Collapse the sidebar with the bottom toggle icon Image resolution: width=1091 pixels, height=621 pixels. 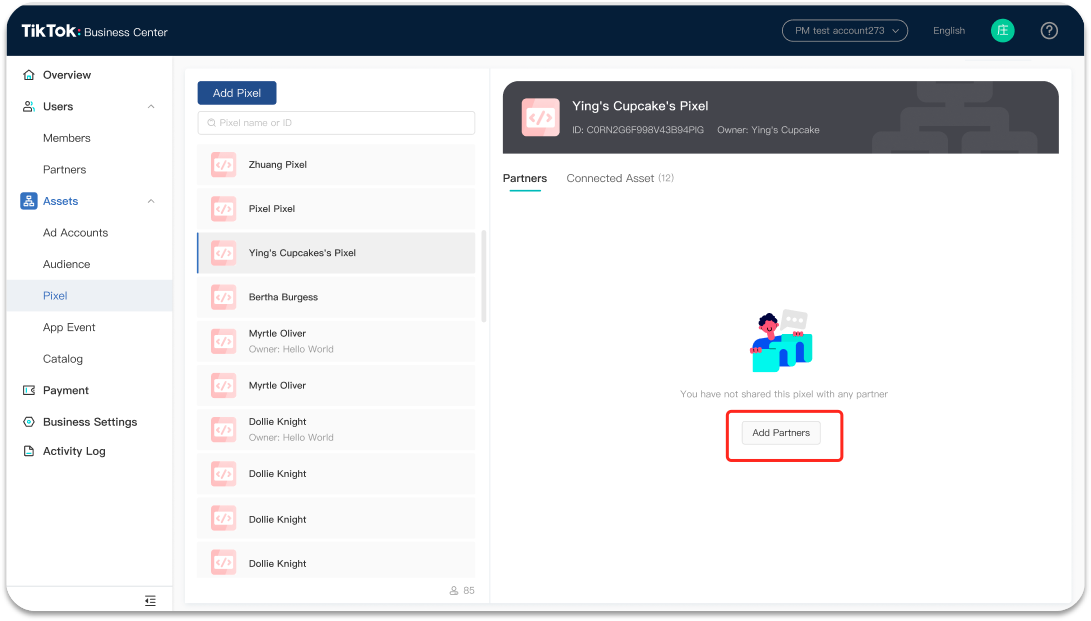pos(150,601)
